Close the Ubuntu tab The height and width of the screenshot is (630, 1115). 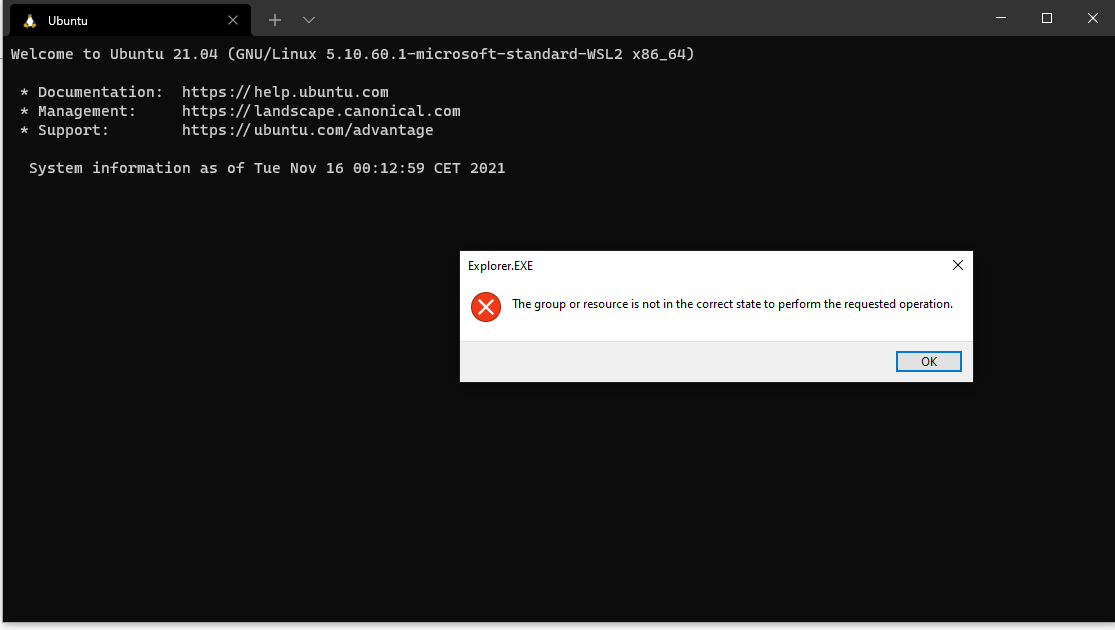coord(233,20)
